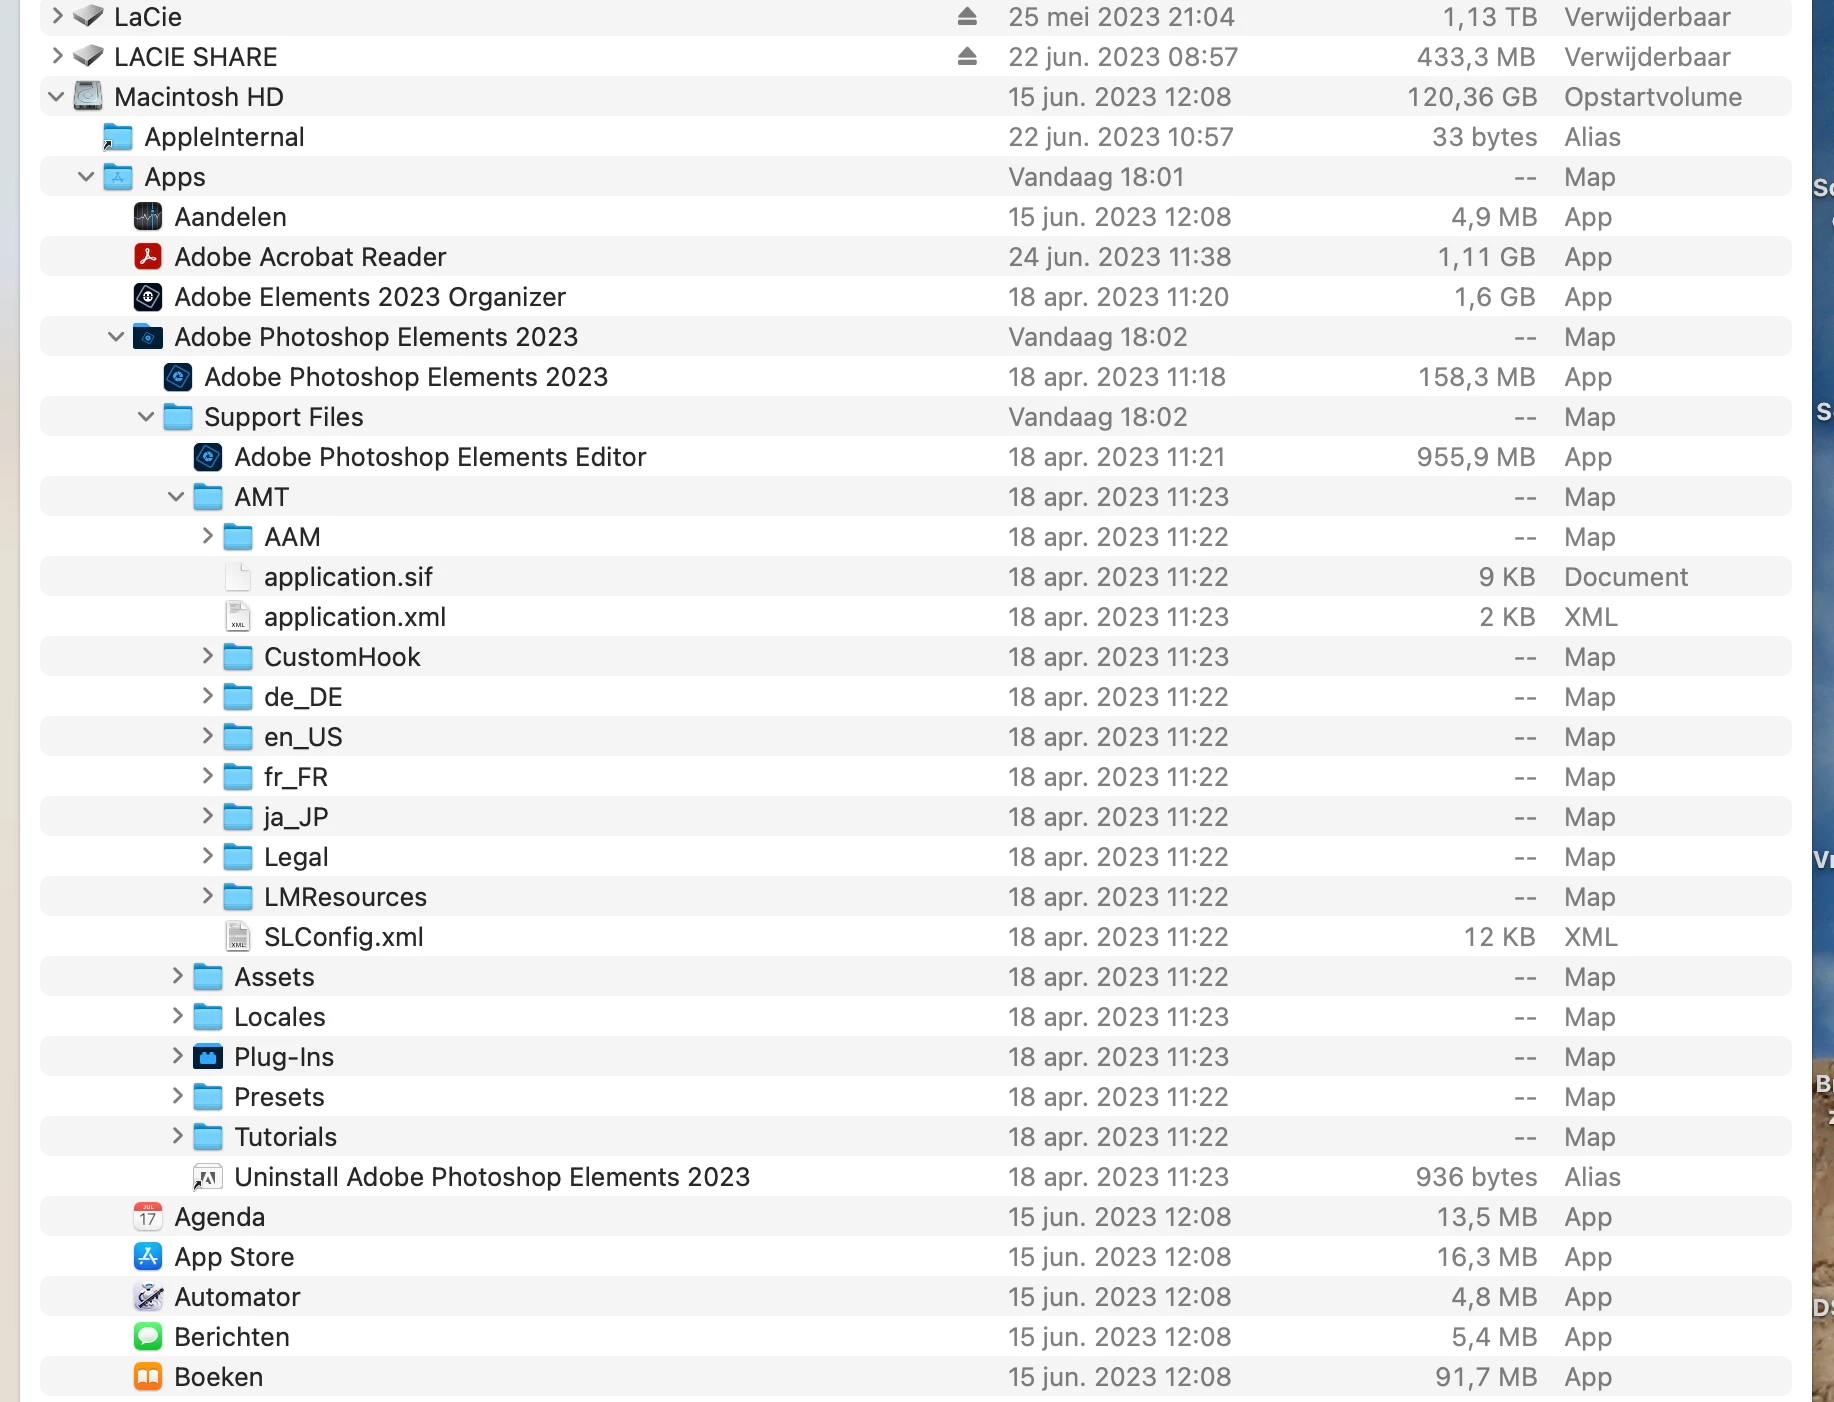Click the '955,9 MB' size value
The width and height of the screenshot is (1834, 1402).
[x=1476, y=457]
